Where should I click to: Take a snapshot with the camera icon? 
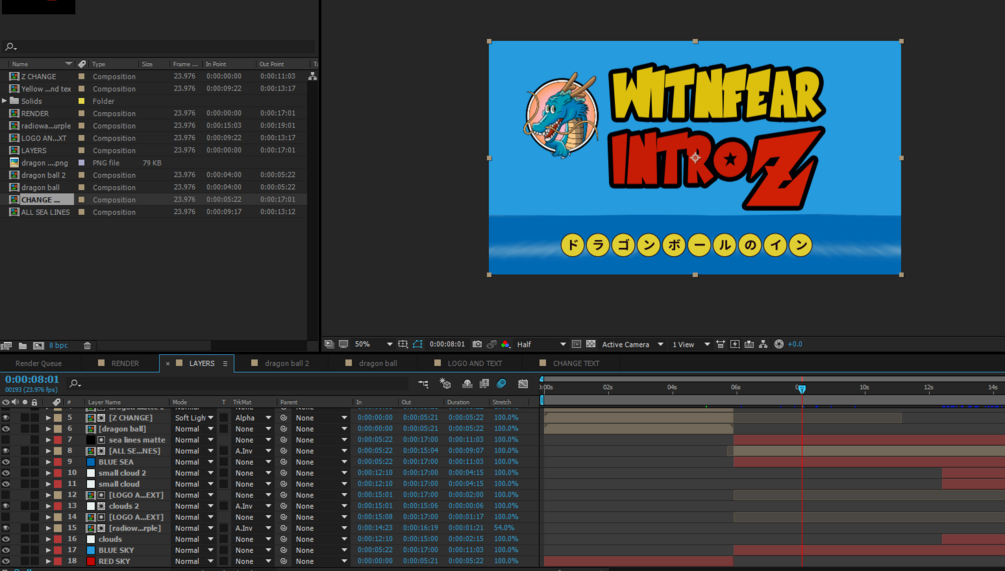point(477,344)
